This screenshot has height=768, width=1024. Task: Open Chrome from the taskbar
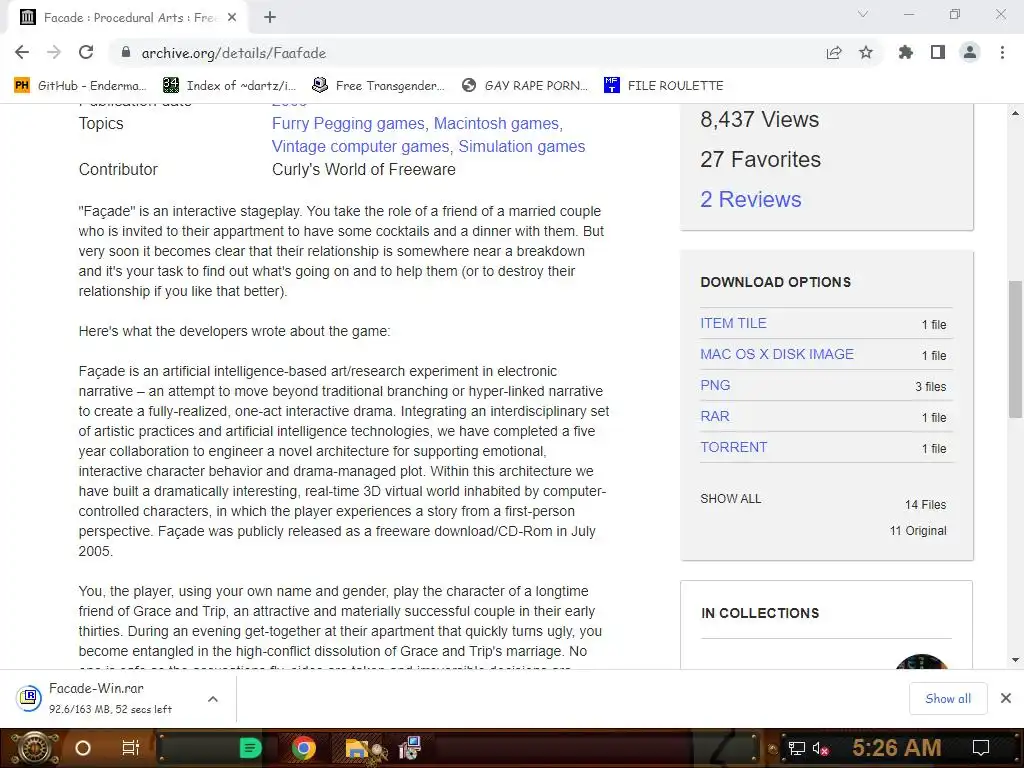pos(304,748)
